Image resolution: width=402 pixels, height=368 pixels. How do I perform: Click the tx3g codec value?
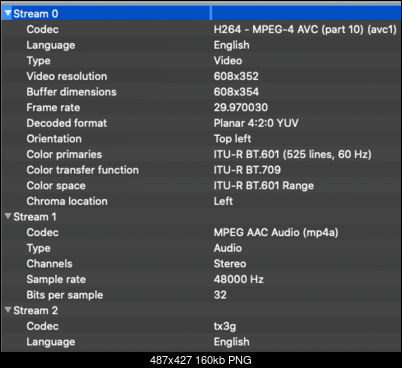(x=225, y=326)
